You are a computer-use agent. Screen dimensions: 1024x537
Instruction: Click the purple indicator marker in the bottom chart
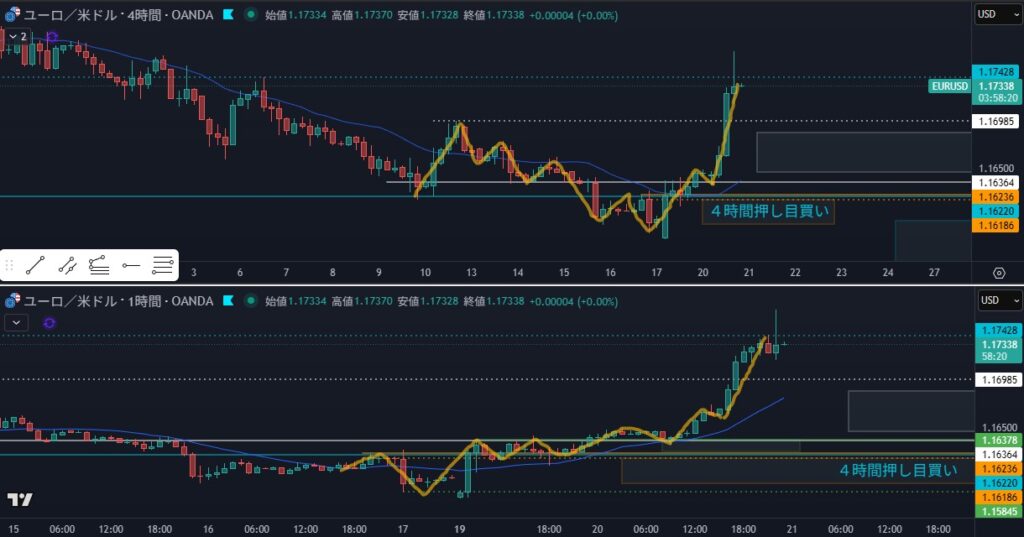(50, 322)
